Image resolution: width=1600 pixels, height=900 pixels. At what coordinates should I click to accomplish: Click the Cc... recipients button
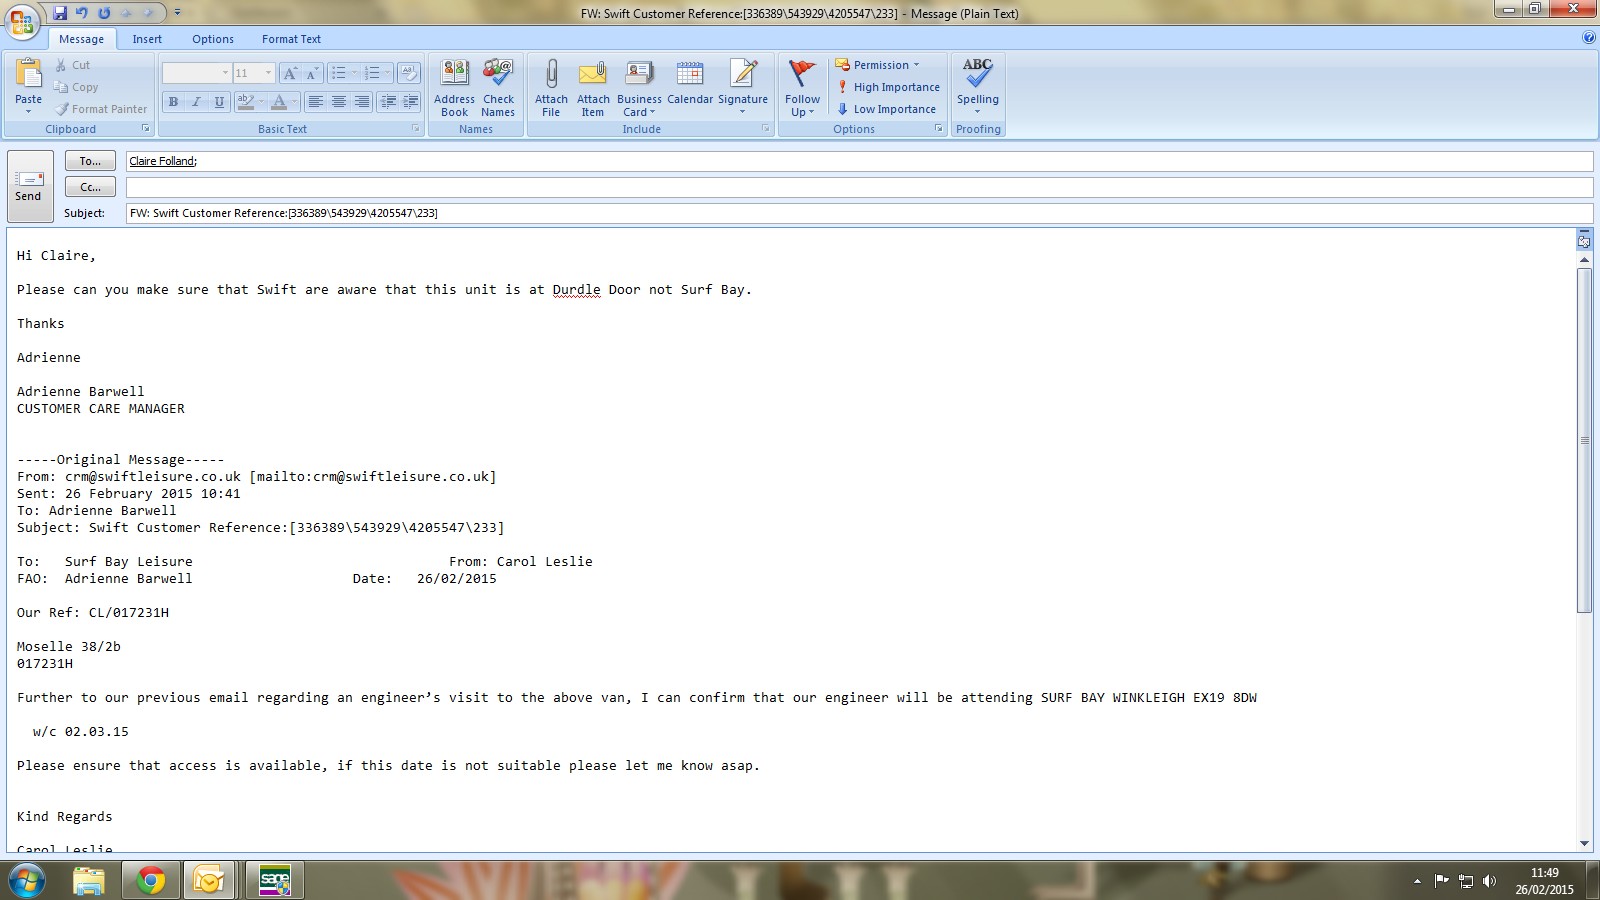pyautogui.click(x=90, y=187)
